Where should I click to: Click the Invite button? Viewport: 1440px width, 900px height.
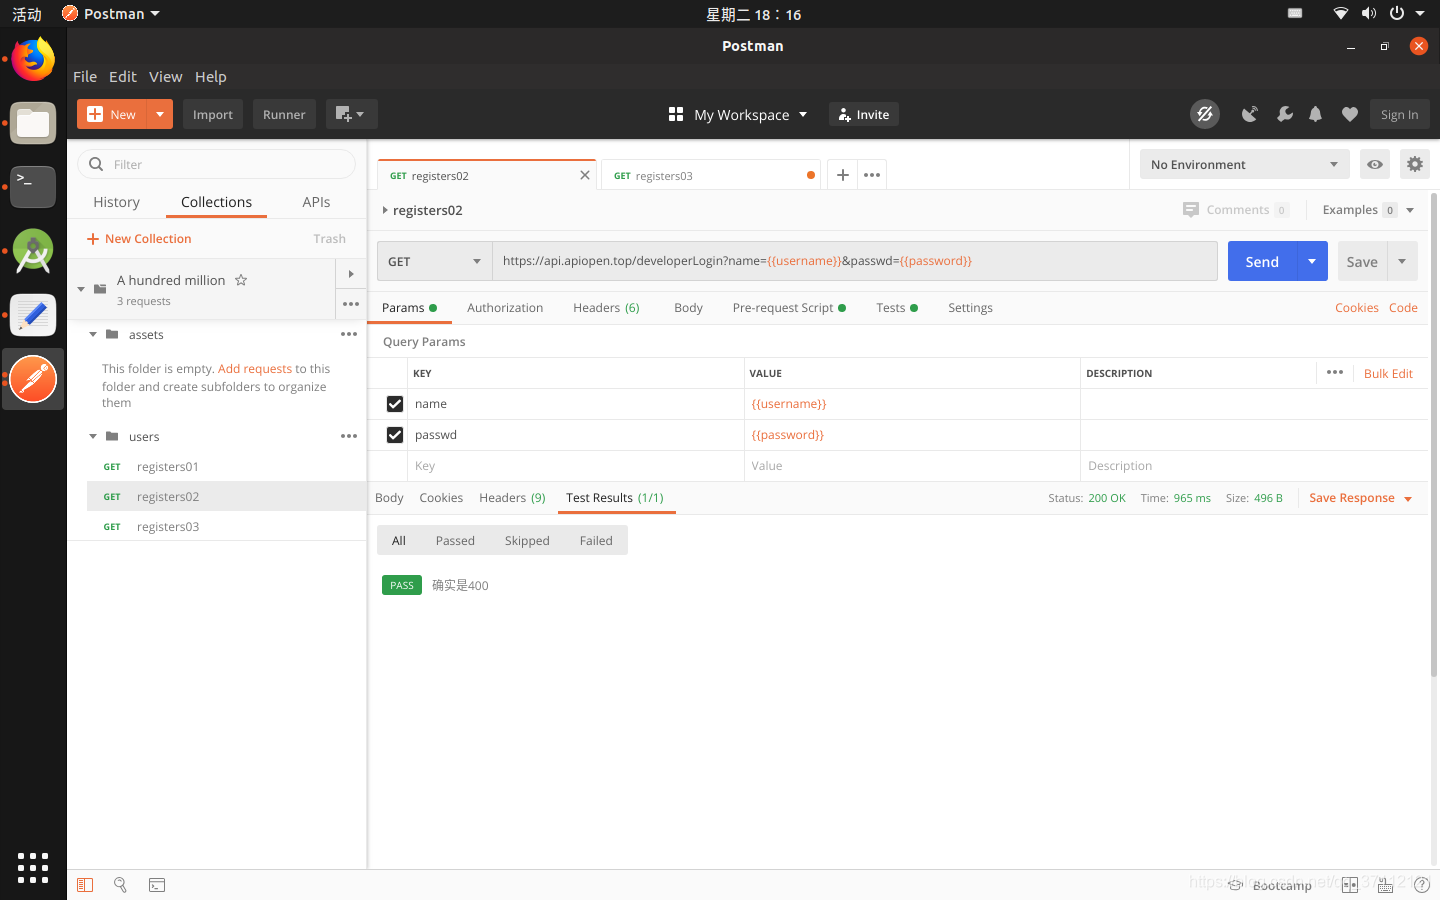(x=864, y=114)
